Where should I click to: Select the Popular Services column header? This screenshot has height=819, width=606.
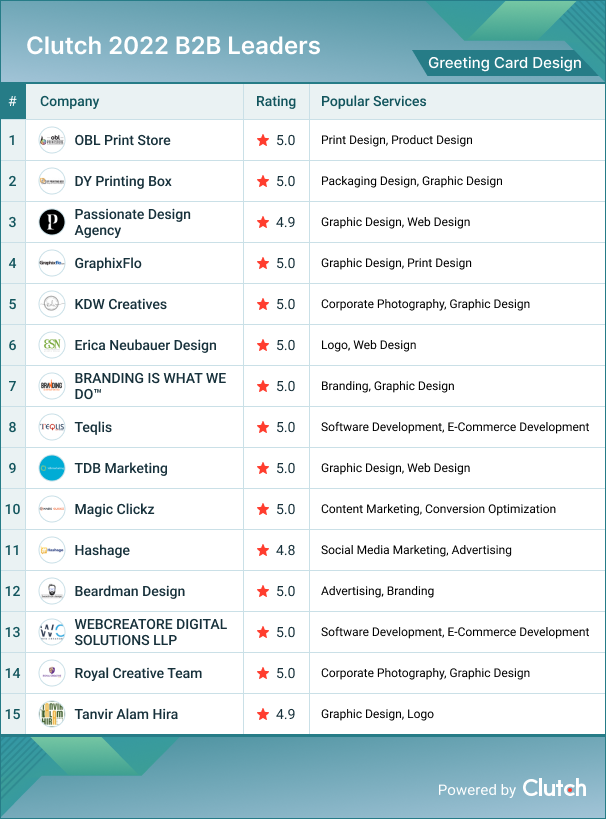pyautogui.click(x=373, y=101)
